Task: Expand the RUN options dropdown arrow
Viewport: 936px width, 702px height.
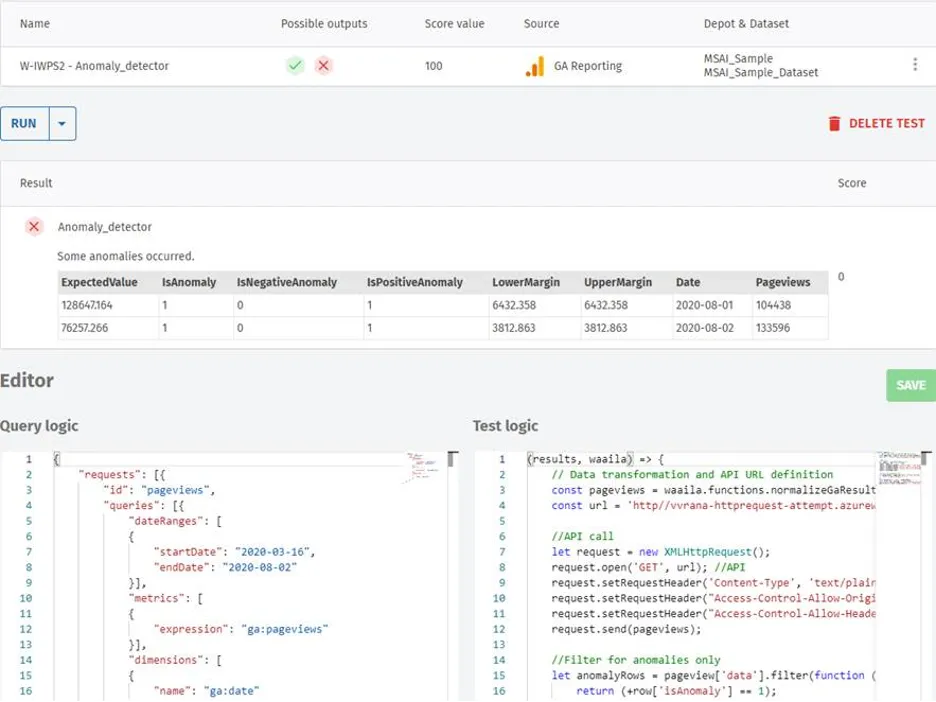Action: click(62, 124)
